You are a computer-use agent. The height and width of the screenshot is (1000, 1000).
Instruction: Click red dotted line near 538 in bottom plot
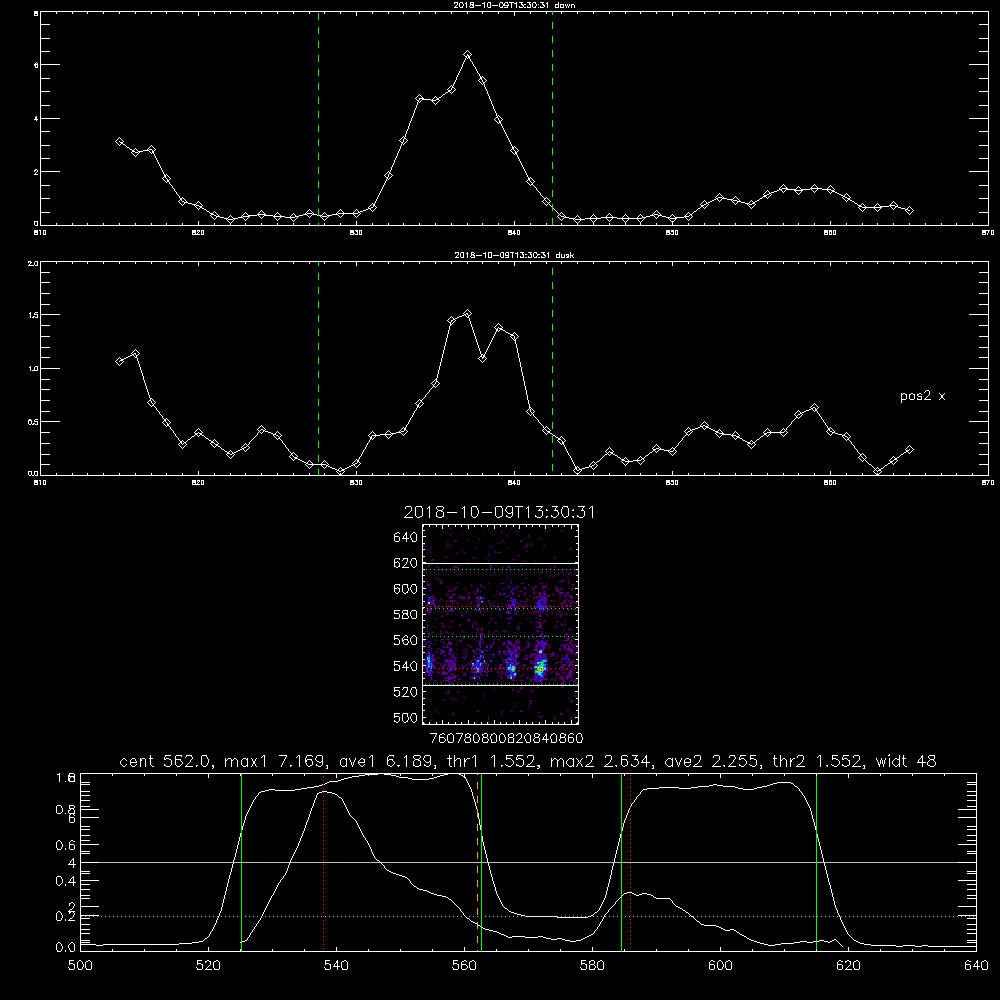pos(323,861)
